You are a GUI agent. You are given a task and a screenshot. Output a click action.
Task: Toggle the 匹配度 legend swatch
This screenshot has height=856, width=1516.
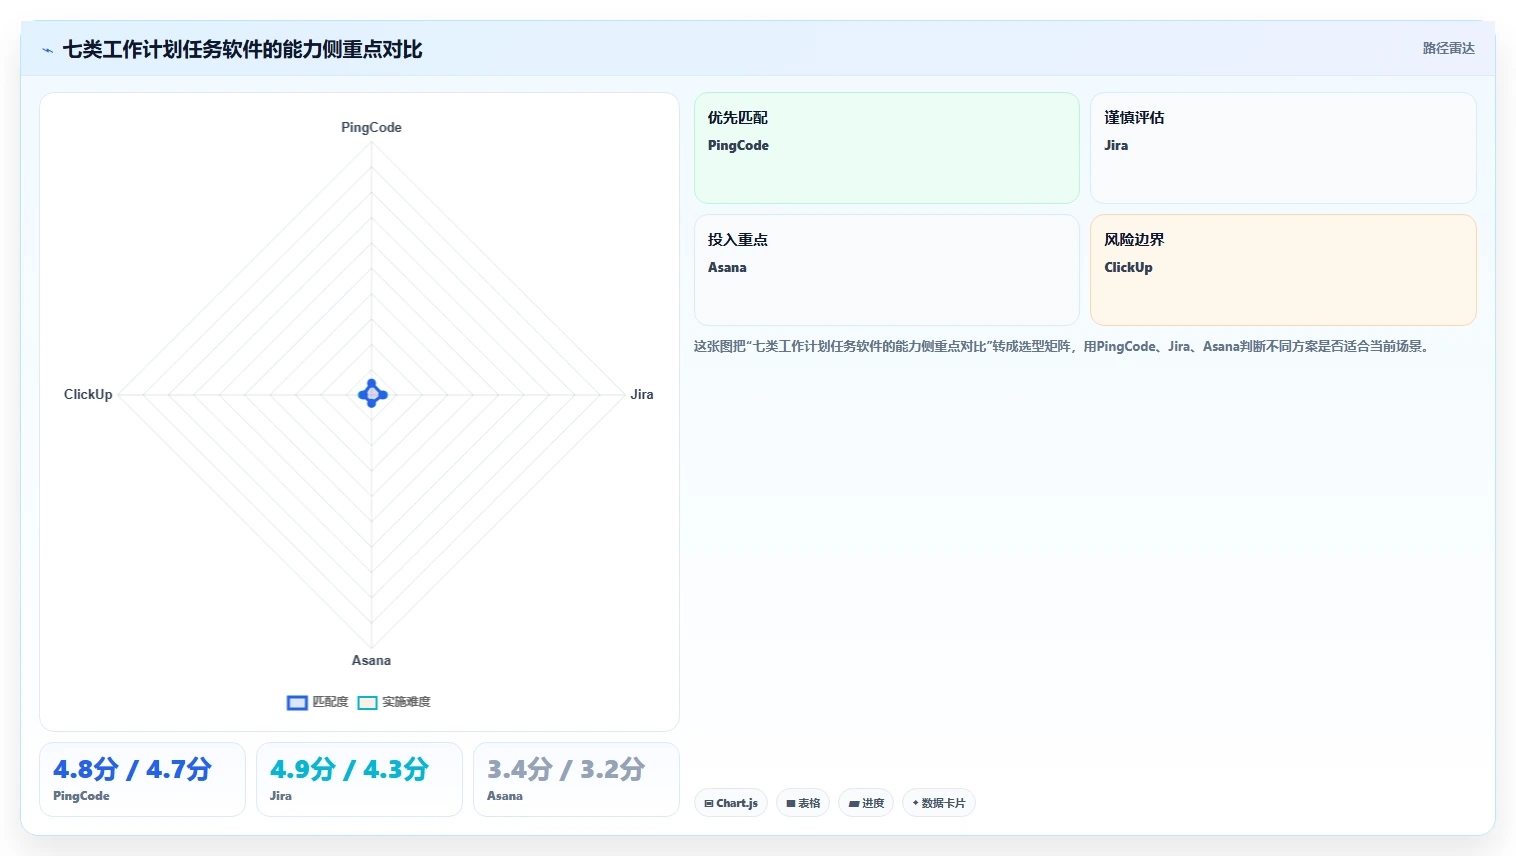pyautogui.click(x=297, y=702)
